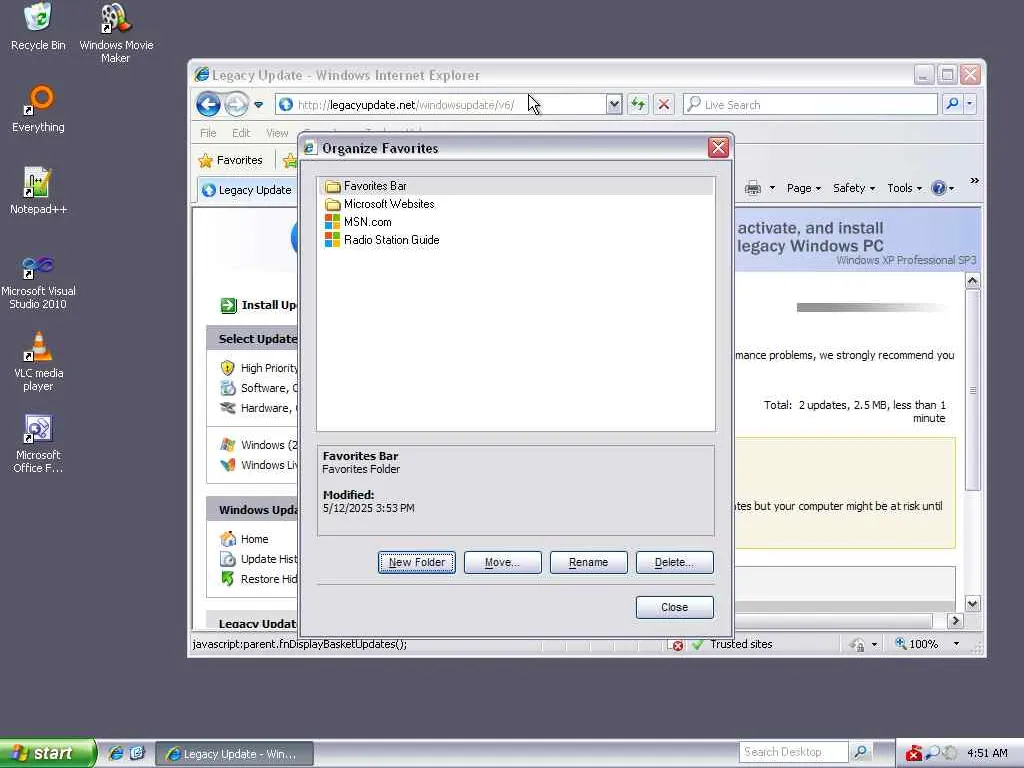The height and width of the screenshot is (768, 1024).
Task: Click the Live Search box
Action: [810, 104]
